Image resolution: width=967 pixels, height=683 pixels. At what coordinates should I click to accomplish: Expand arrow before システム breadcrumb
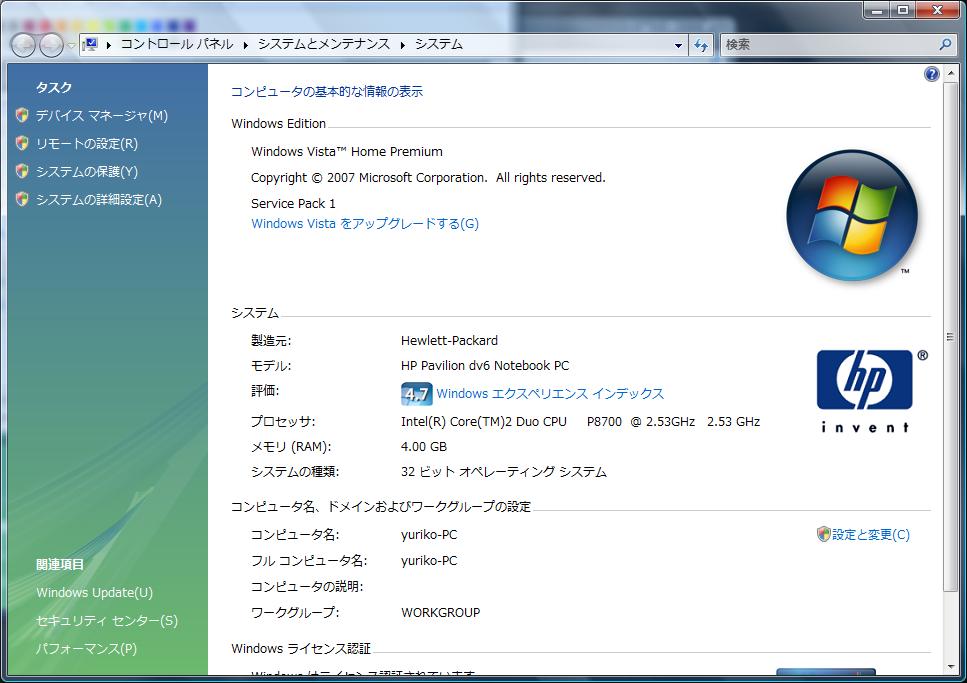pos(403,45)
